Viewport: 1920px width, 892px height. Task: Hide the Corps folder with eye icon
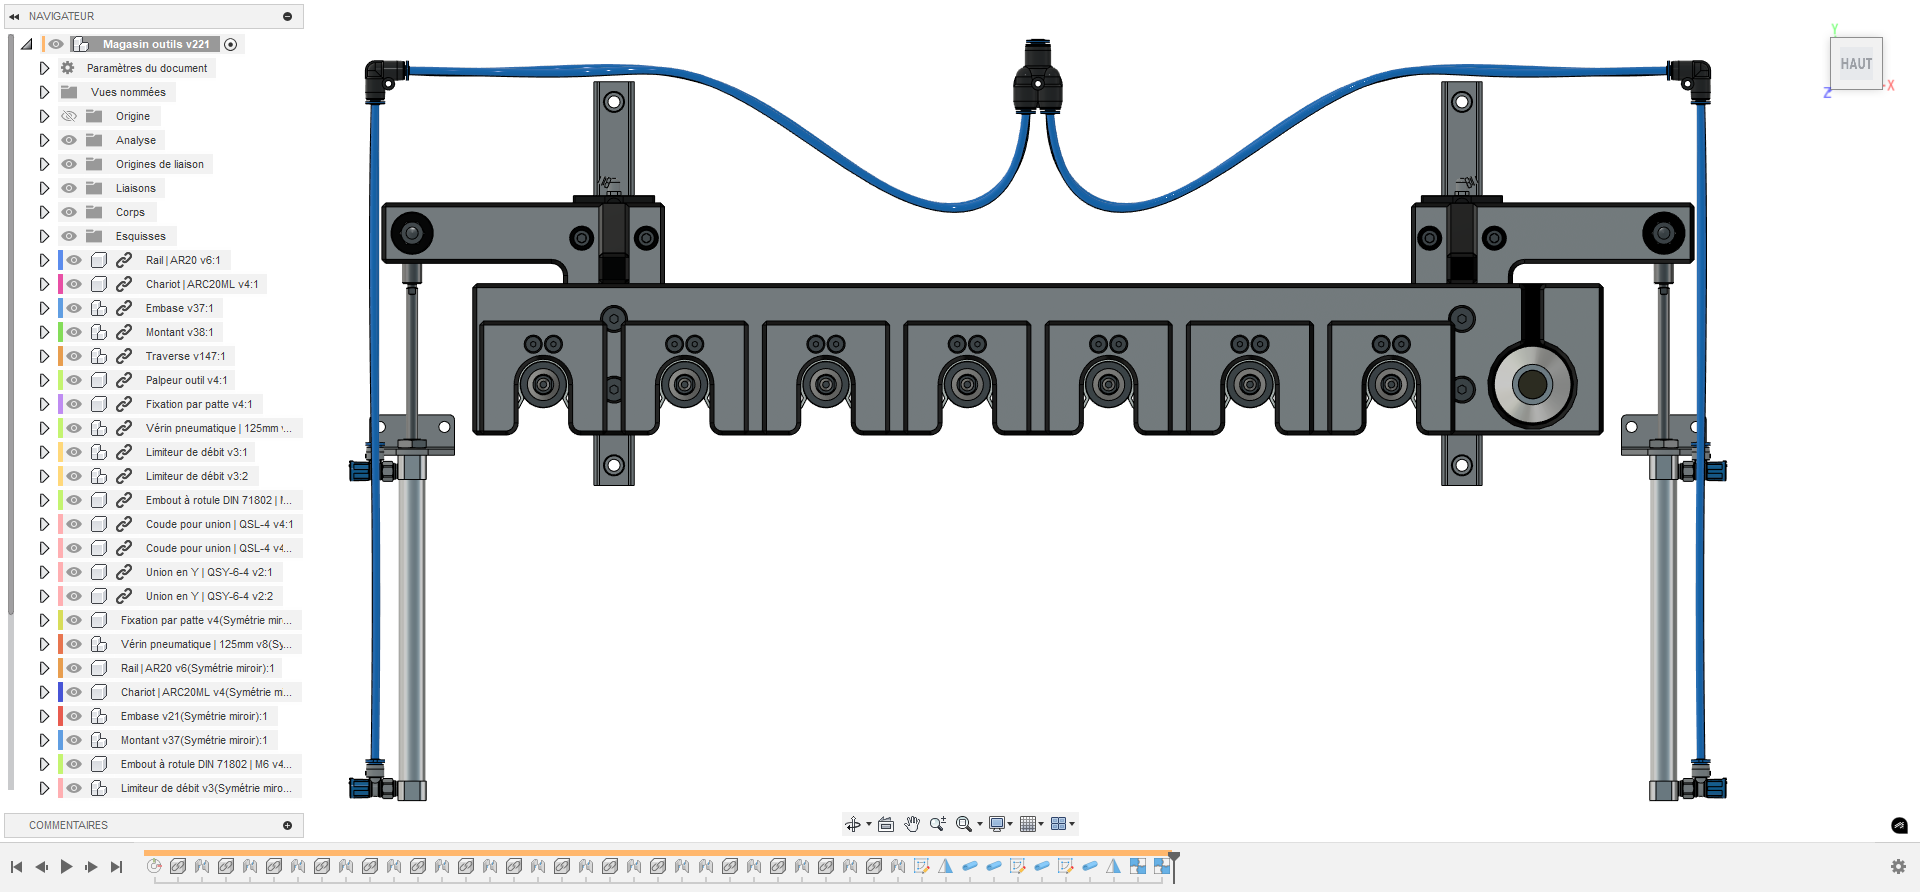point(69,212)
